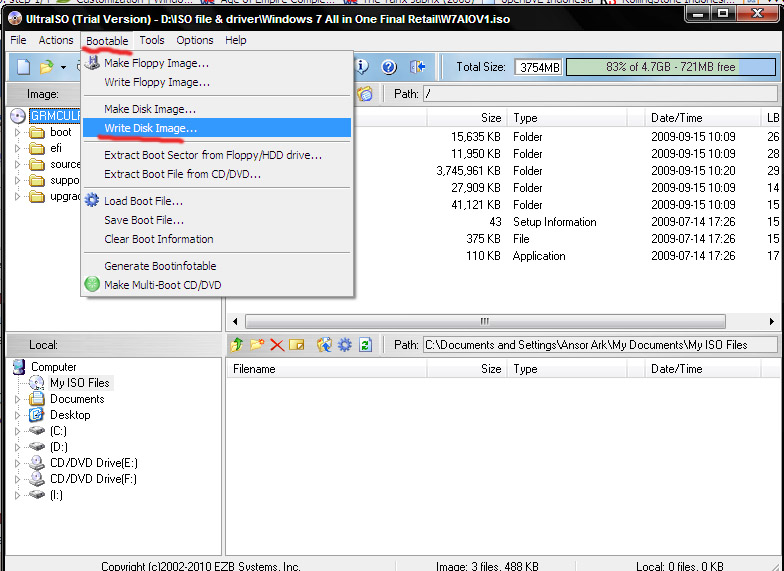Click the Local Path field with My ISO Files
The image size is (784, 571).
pos(600,344)
